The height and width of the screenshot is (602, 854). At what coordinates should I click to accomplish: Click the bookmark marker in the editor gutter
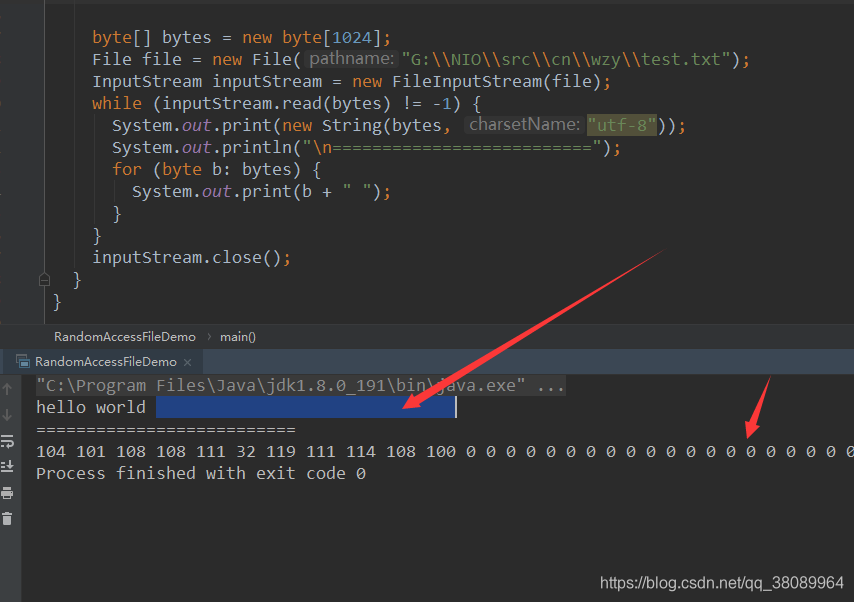(44, 280)
